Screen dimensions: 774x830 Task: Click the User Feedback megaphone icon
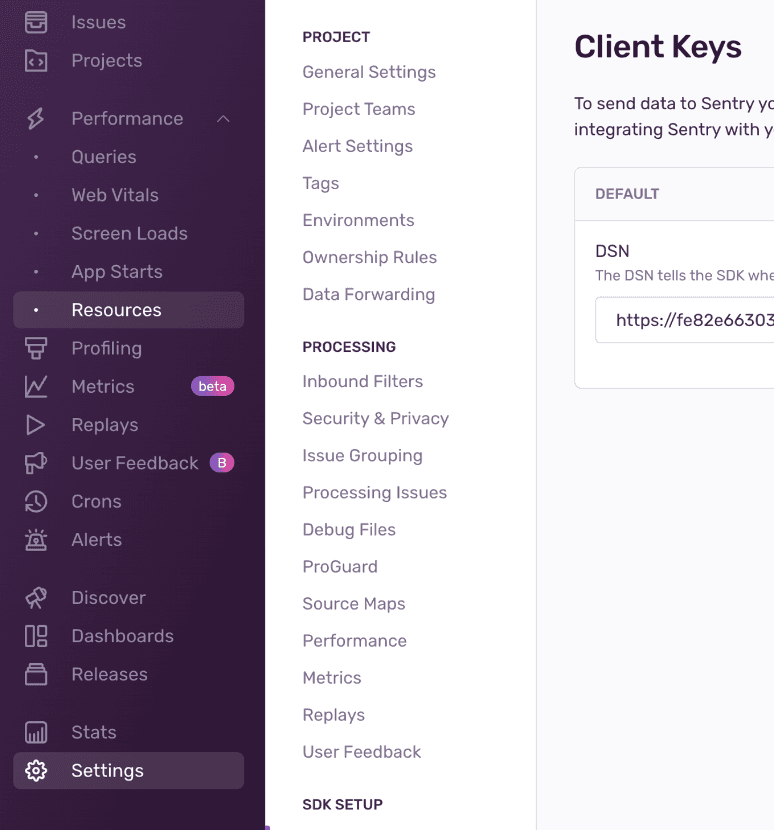(36, 463)
